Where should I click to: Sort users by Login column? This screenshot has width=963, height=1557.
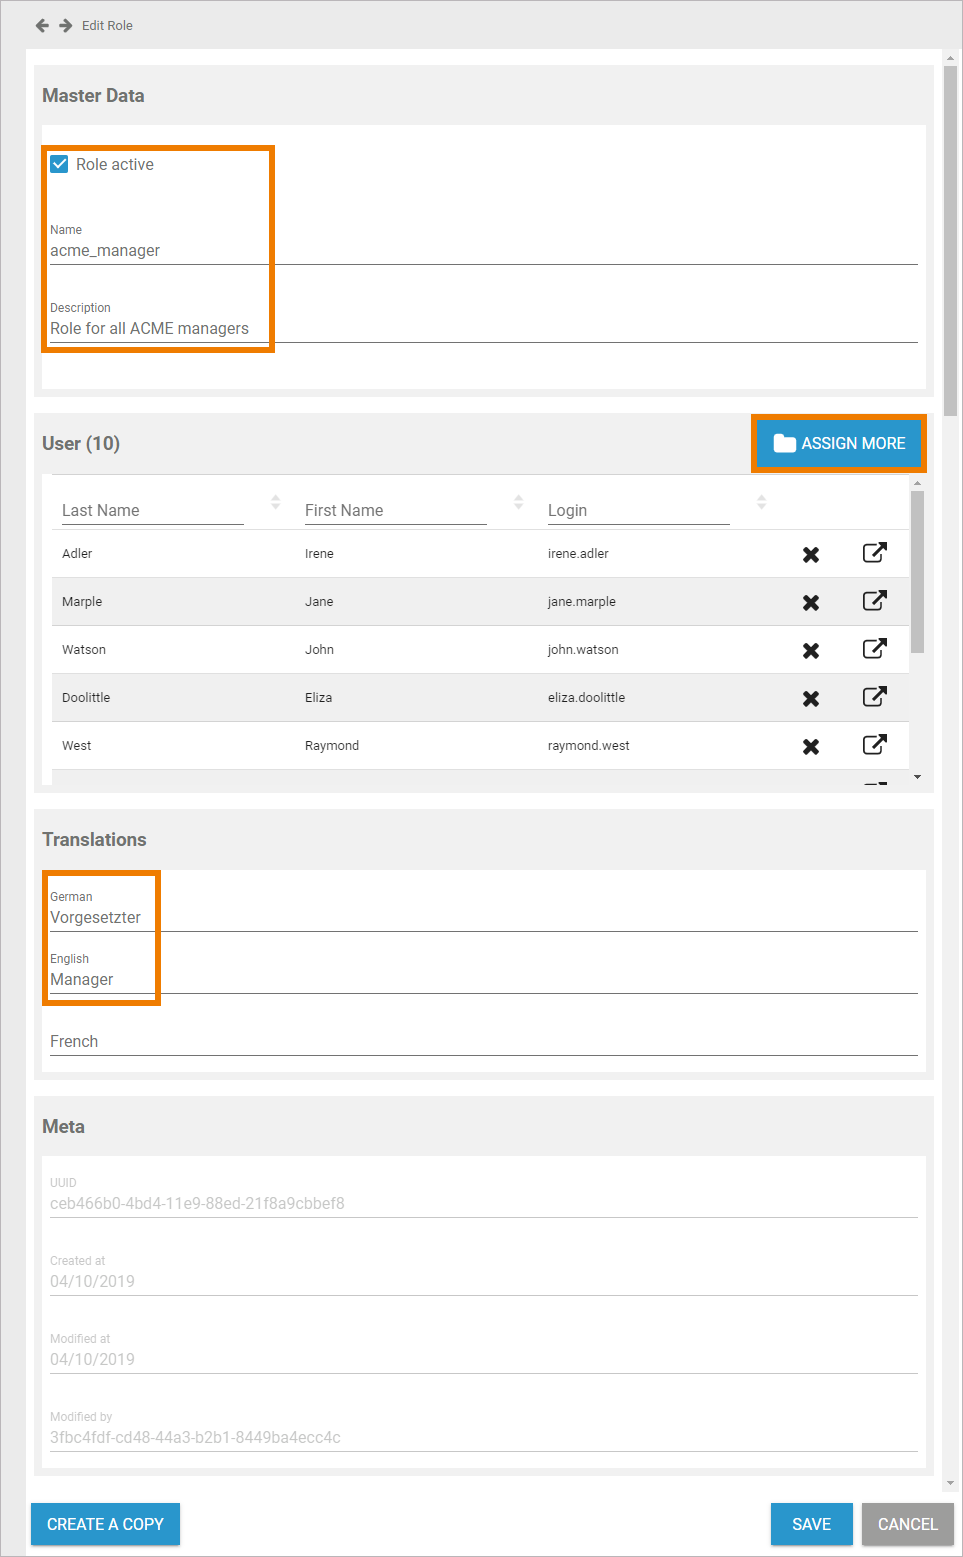coord(761,502)
